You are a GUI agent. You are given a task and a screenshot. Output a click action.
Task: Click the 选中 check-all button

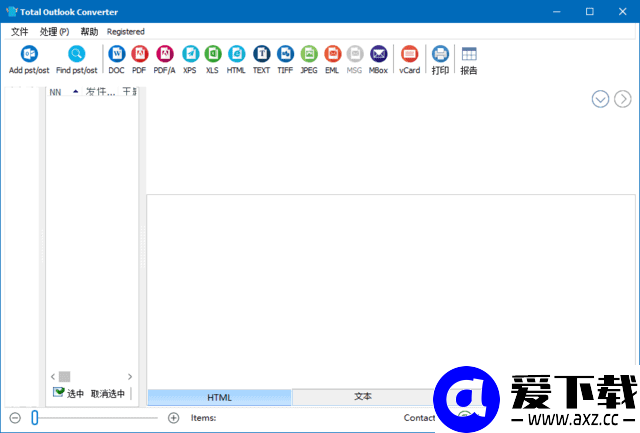(x=68, y=393)
